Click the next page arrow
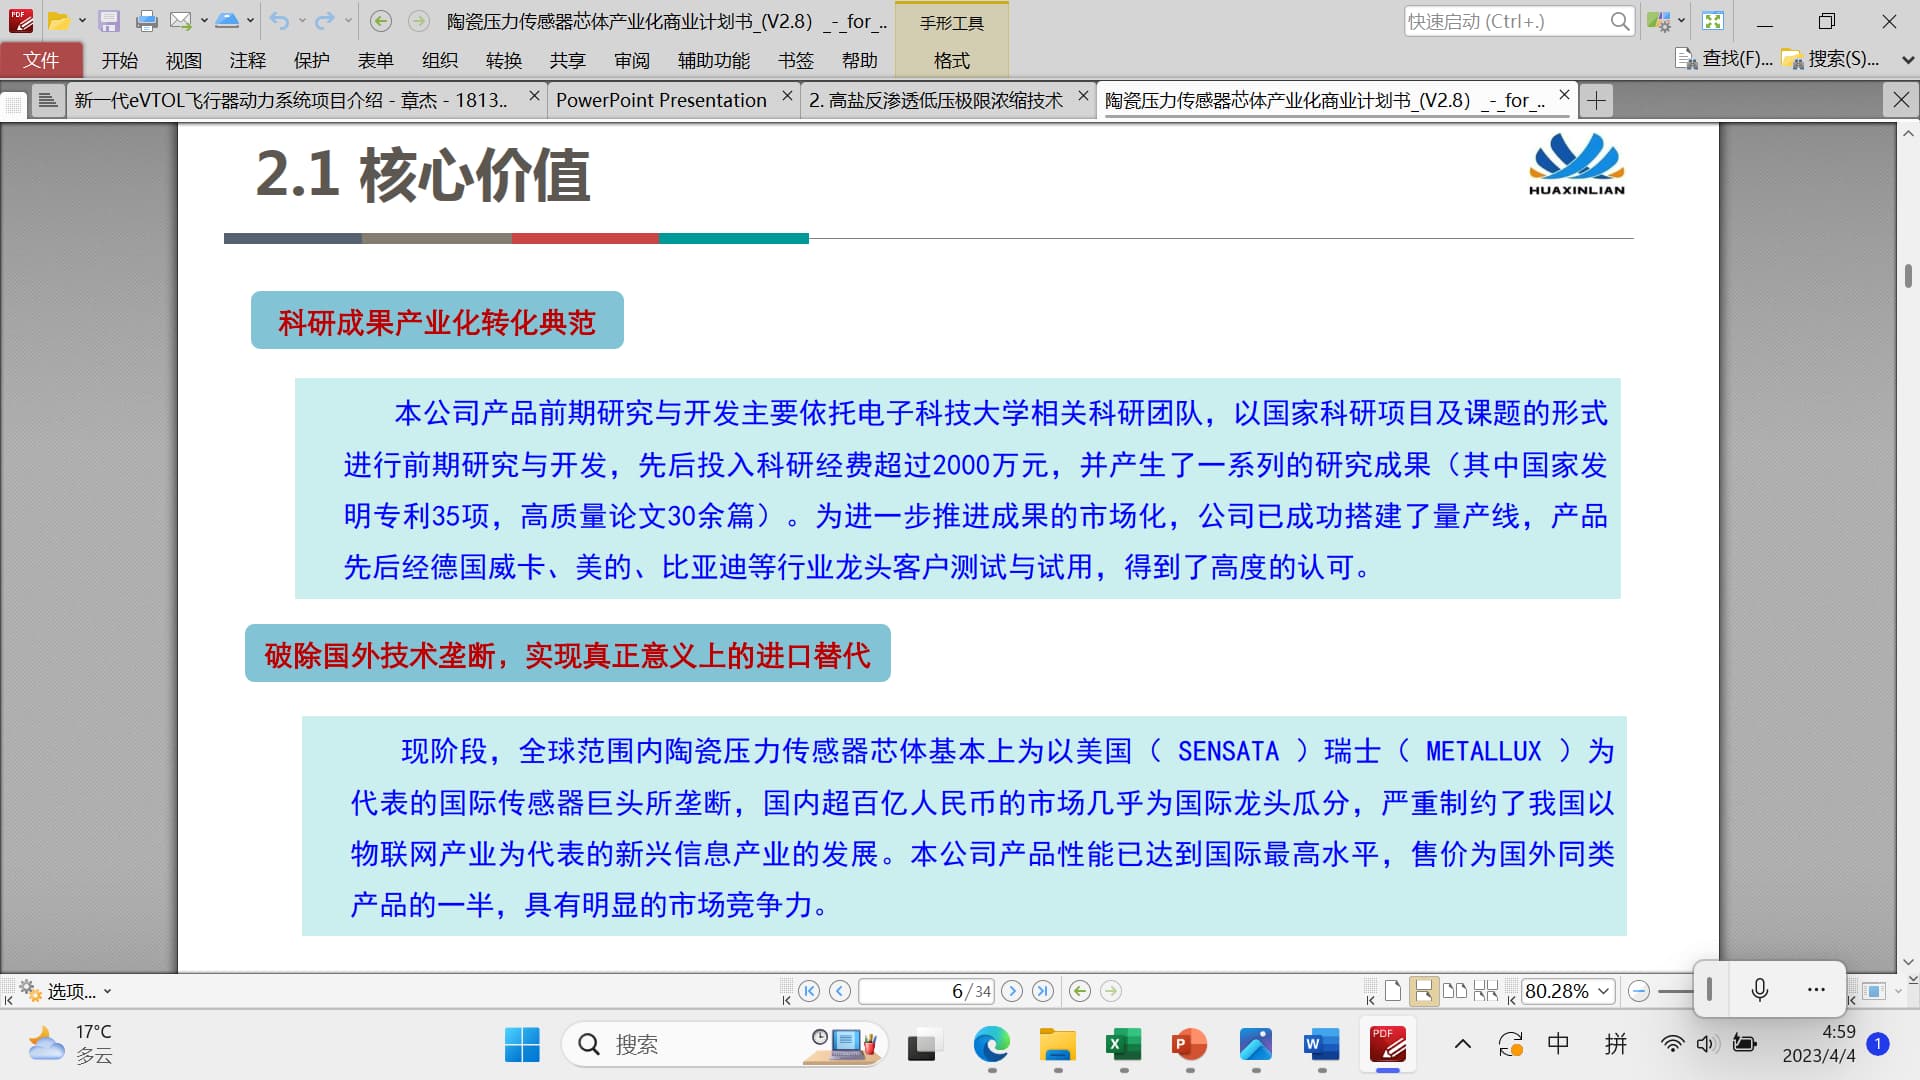This screenshot has height=1080, width=1920. (1012, 991)
